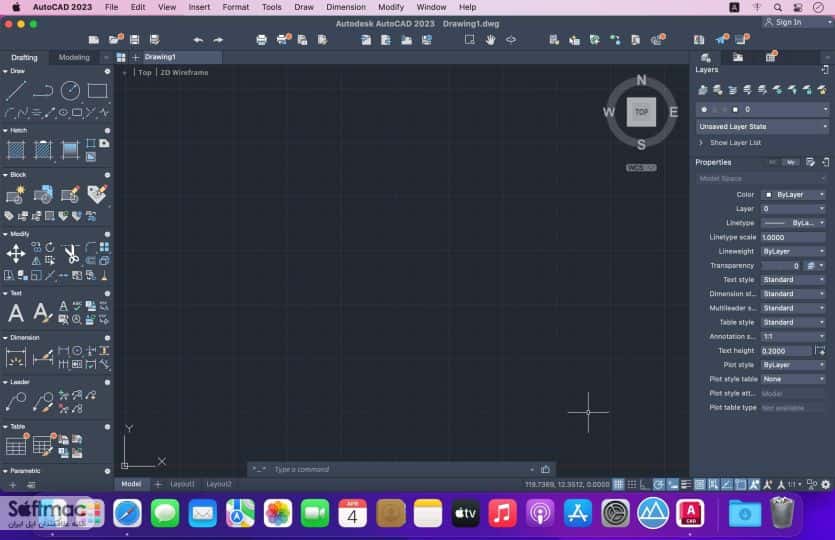The height and width of the screenshot is (540, 835).
Task: Click the Transparency slider field
Action: tap(781, 266)
